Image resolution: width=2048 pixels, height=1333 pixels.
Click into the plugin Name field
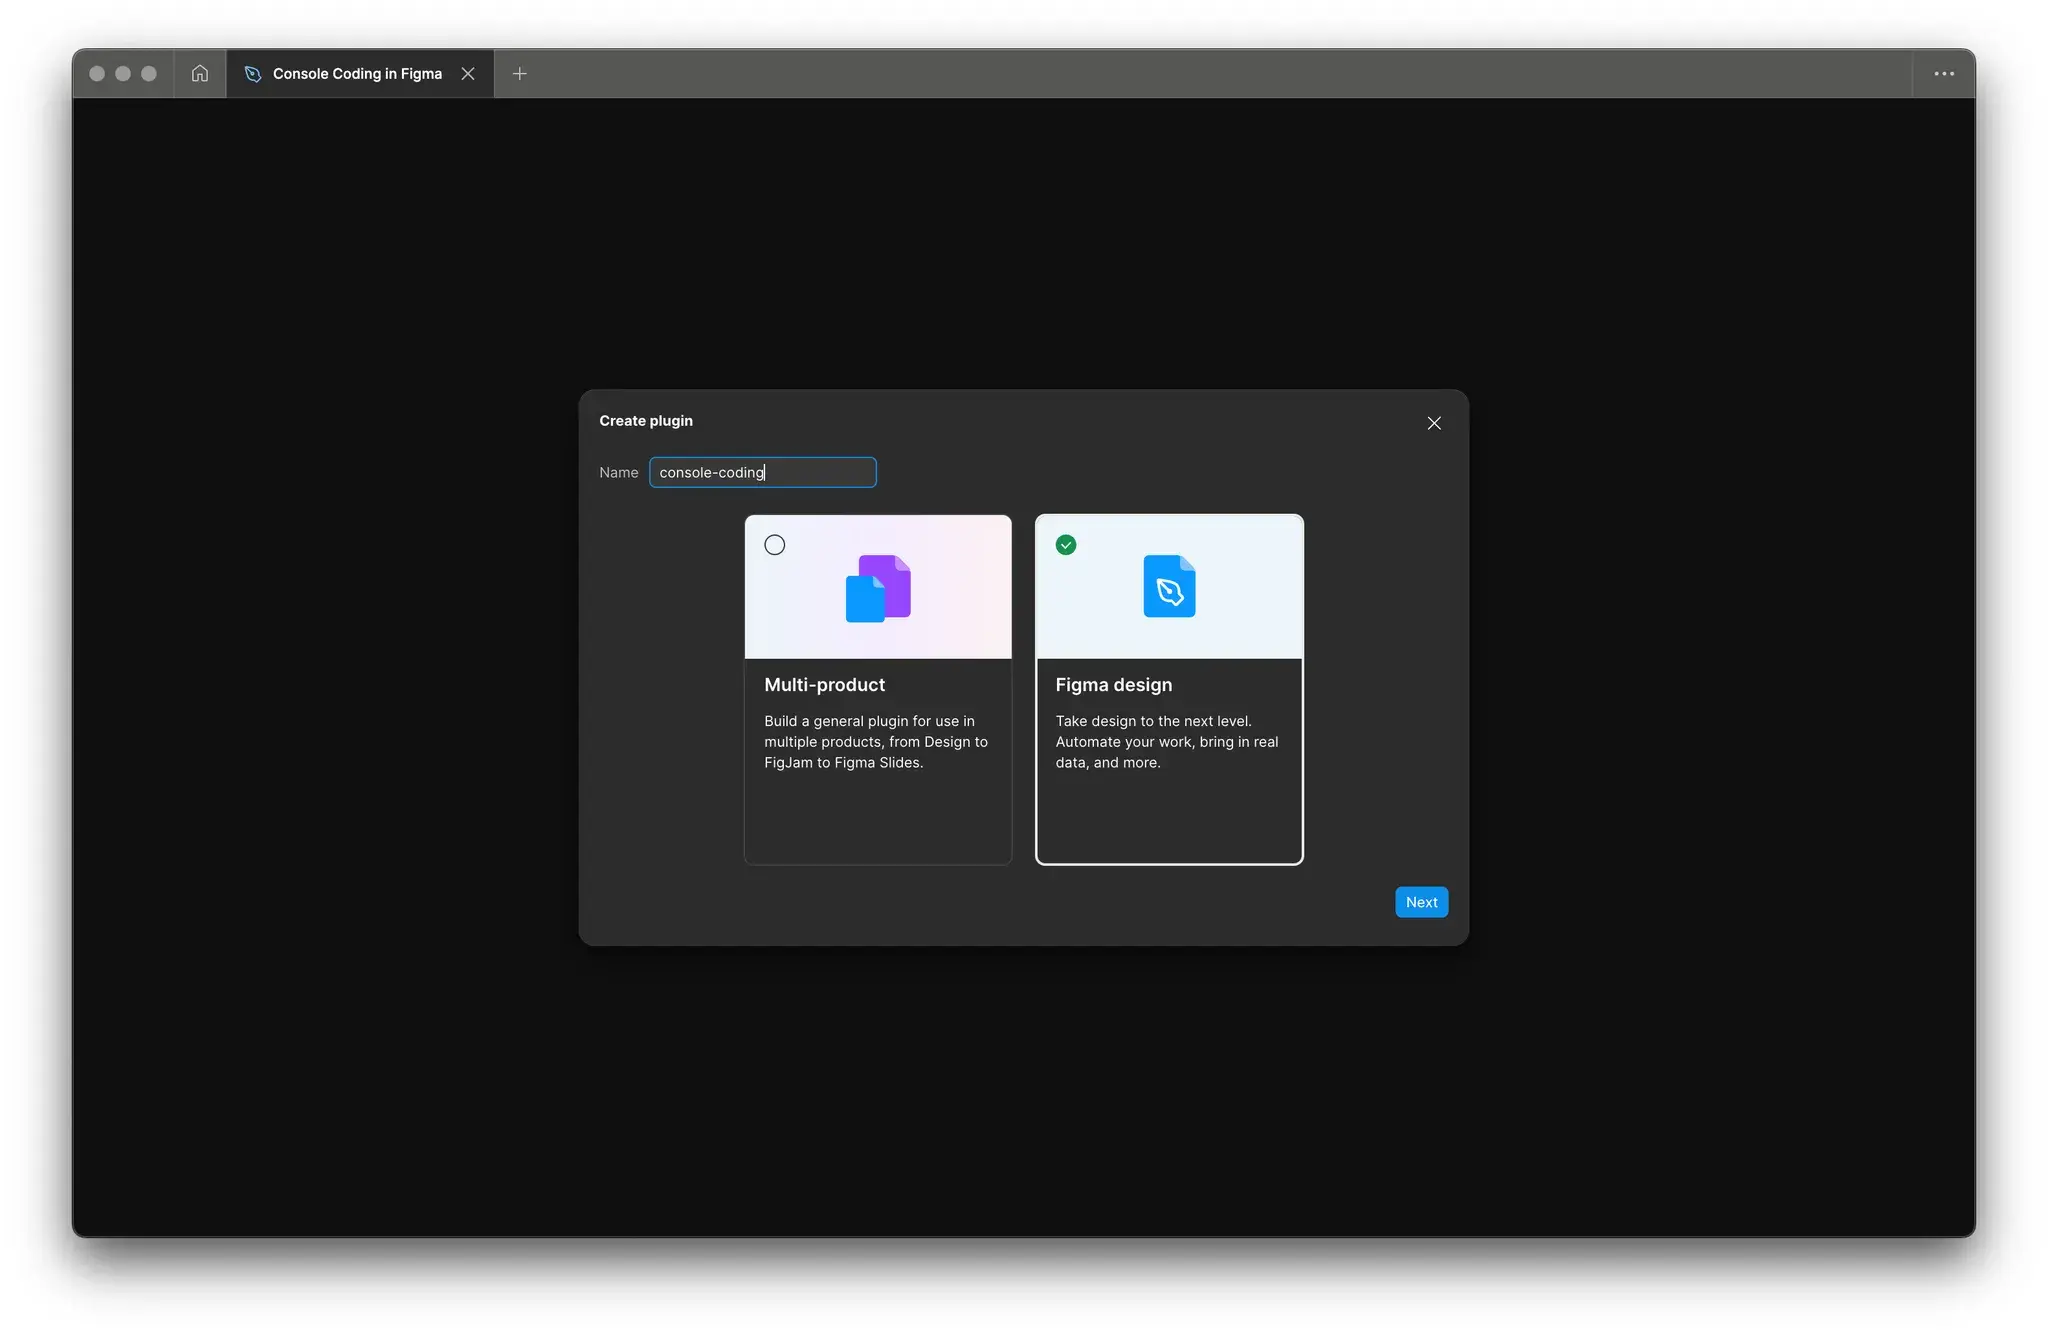coord(762,472)
